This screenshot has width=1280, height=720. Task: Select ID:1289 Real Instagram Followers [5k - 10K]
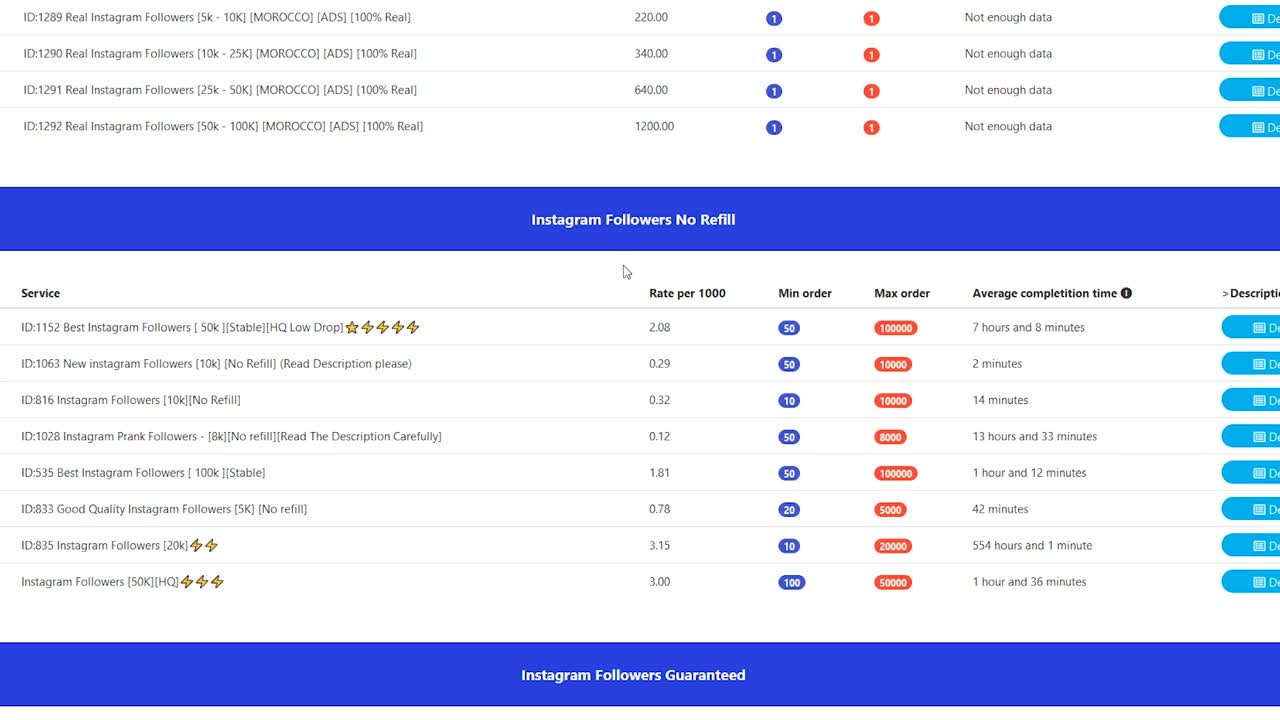[x=217, y=17]
